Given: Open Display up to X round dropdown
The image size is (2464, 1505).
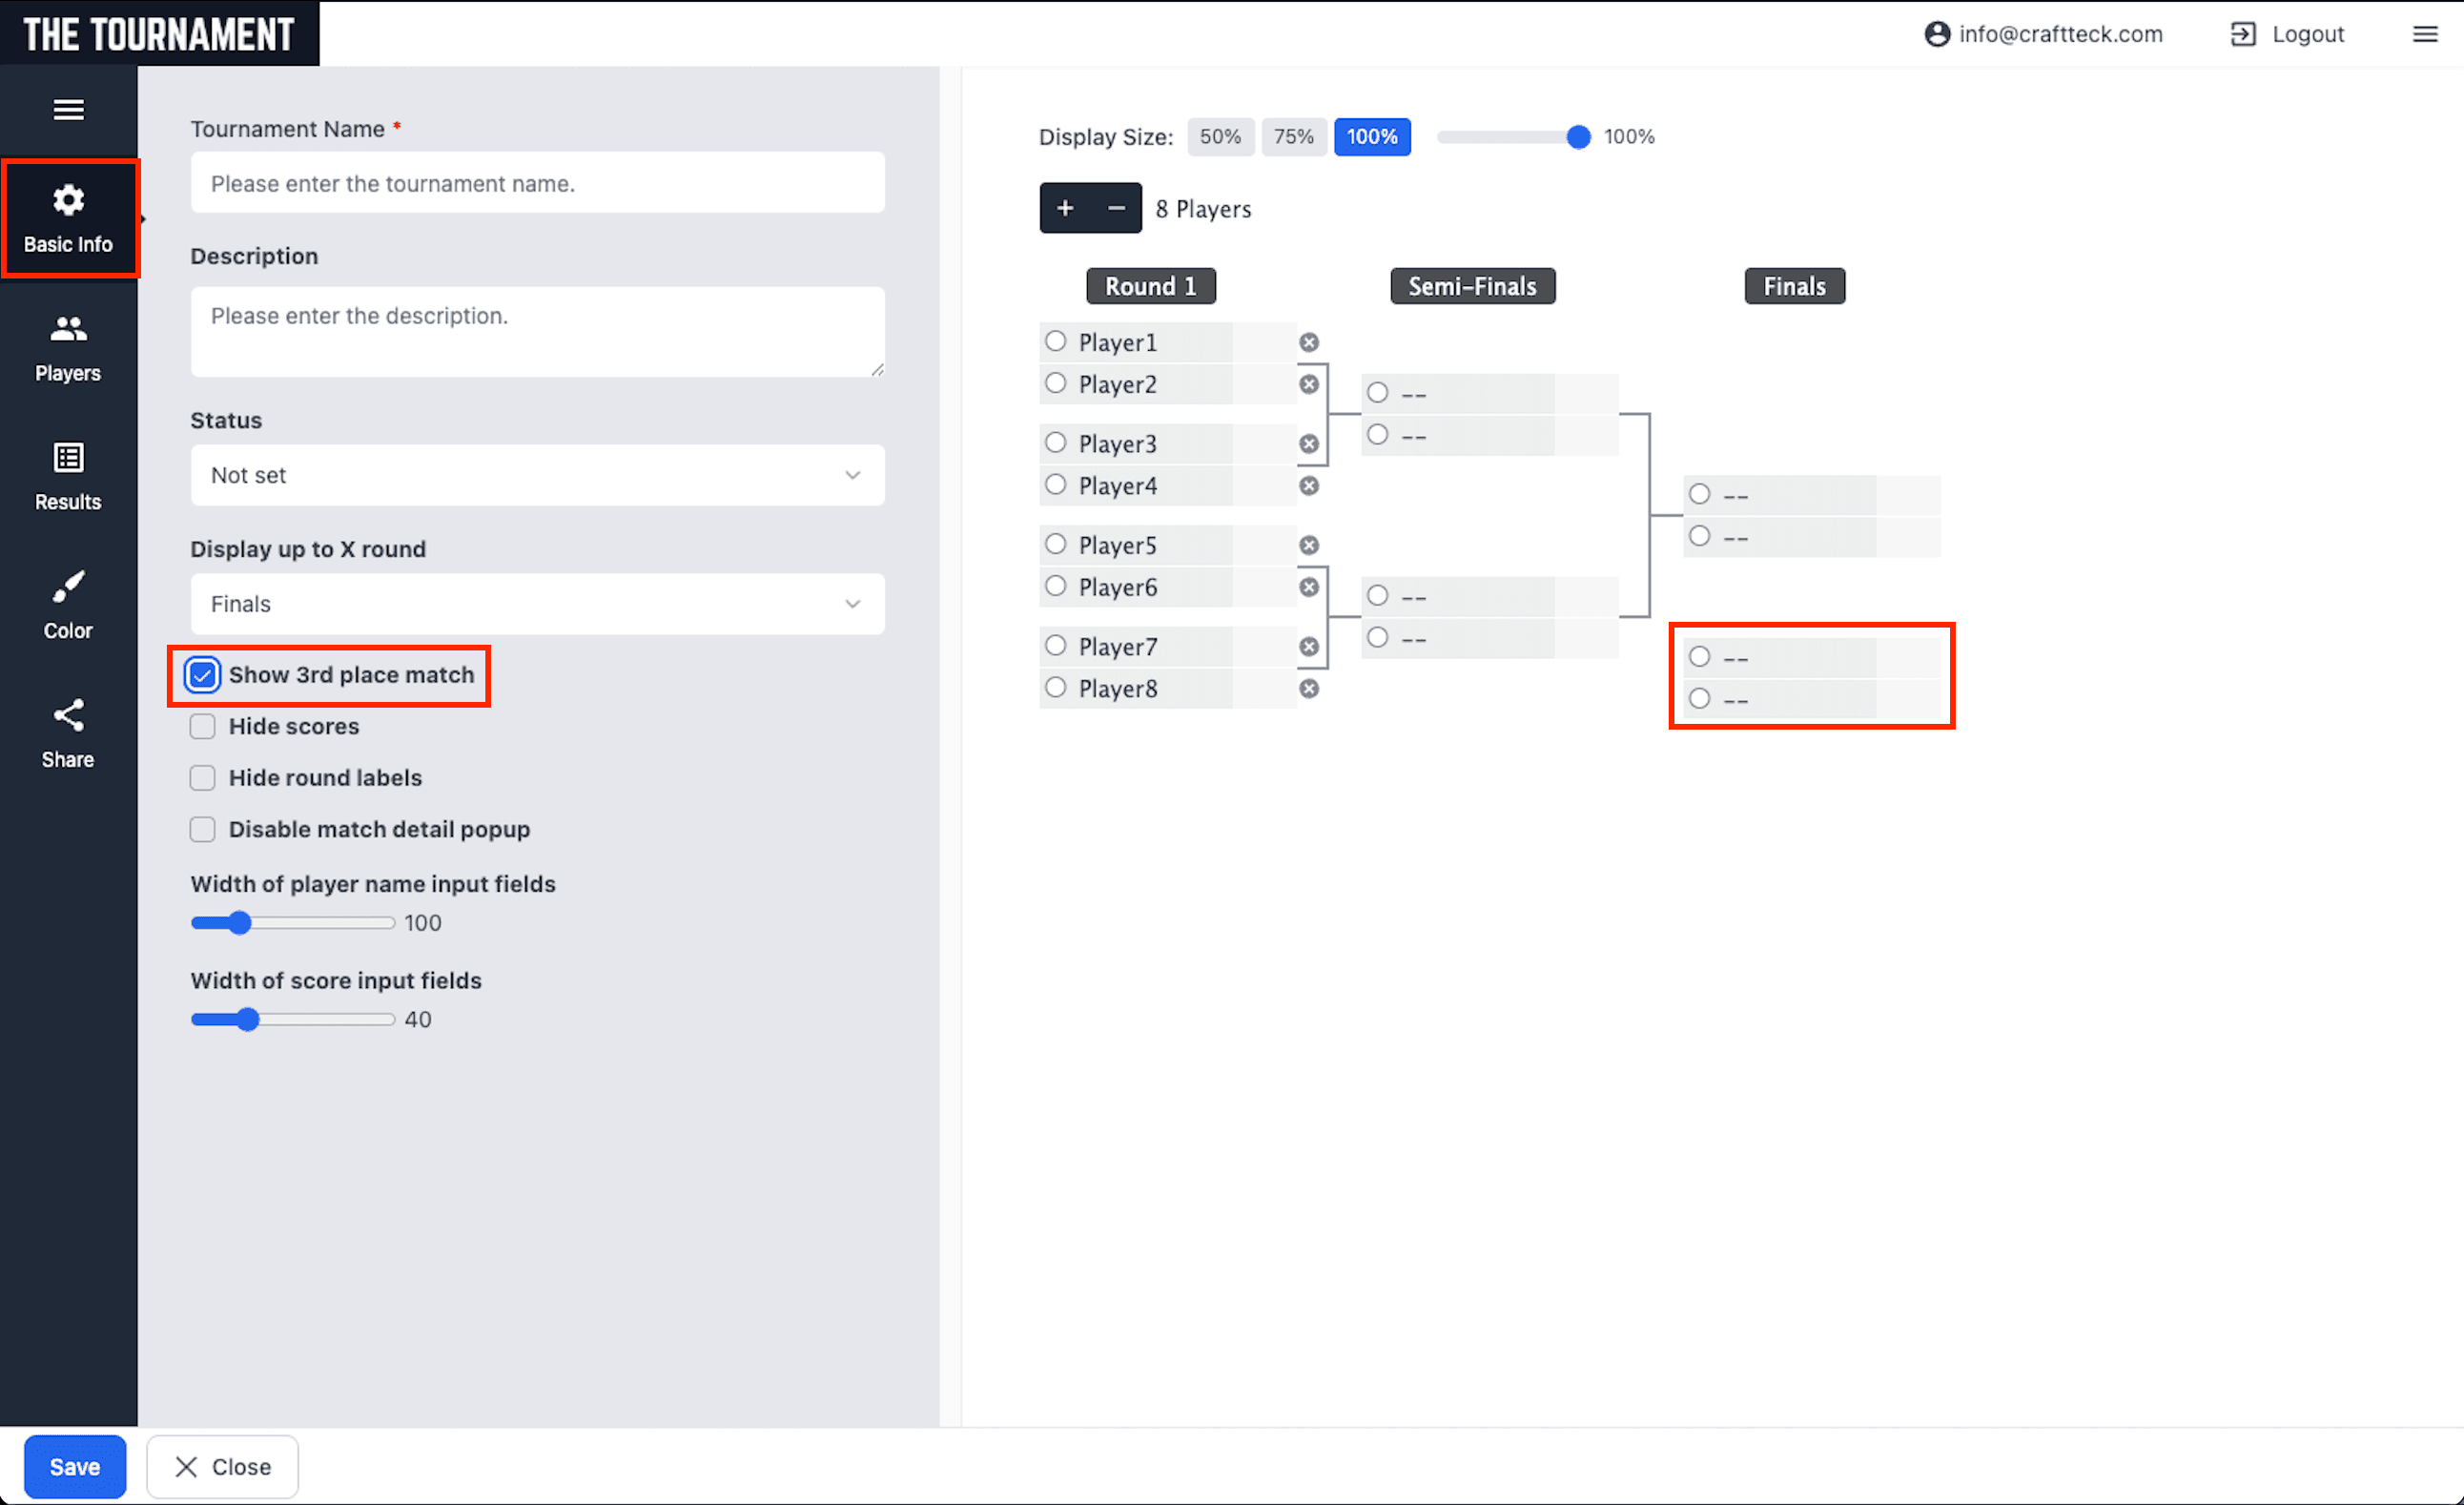Looking at the screenshot, I should 537,604.
